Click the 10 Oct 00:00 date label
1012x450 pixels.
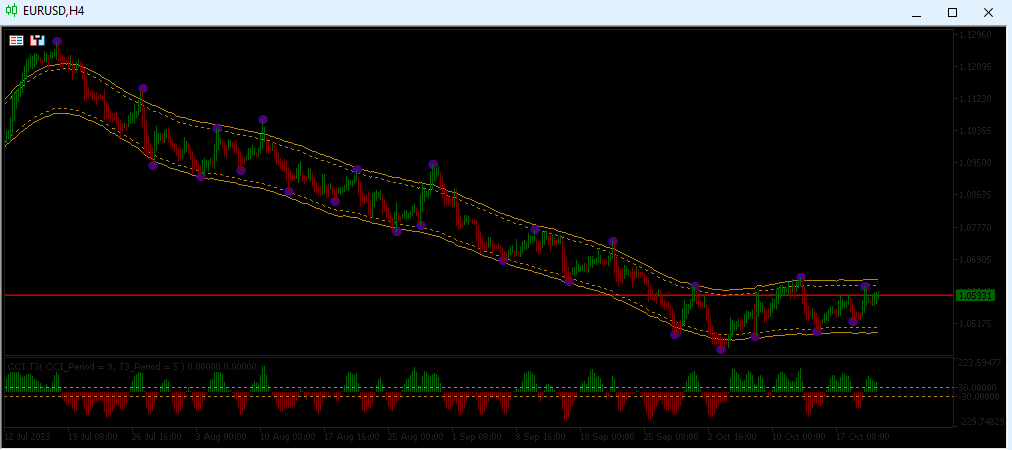(x=798, y=436)
